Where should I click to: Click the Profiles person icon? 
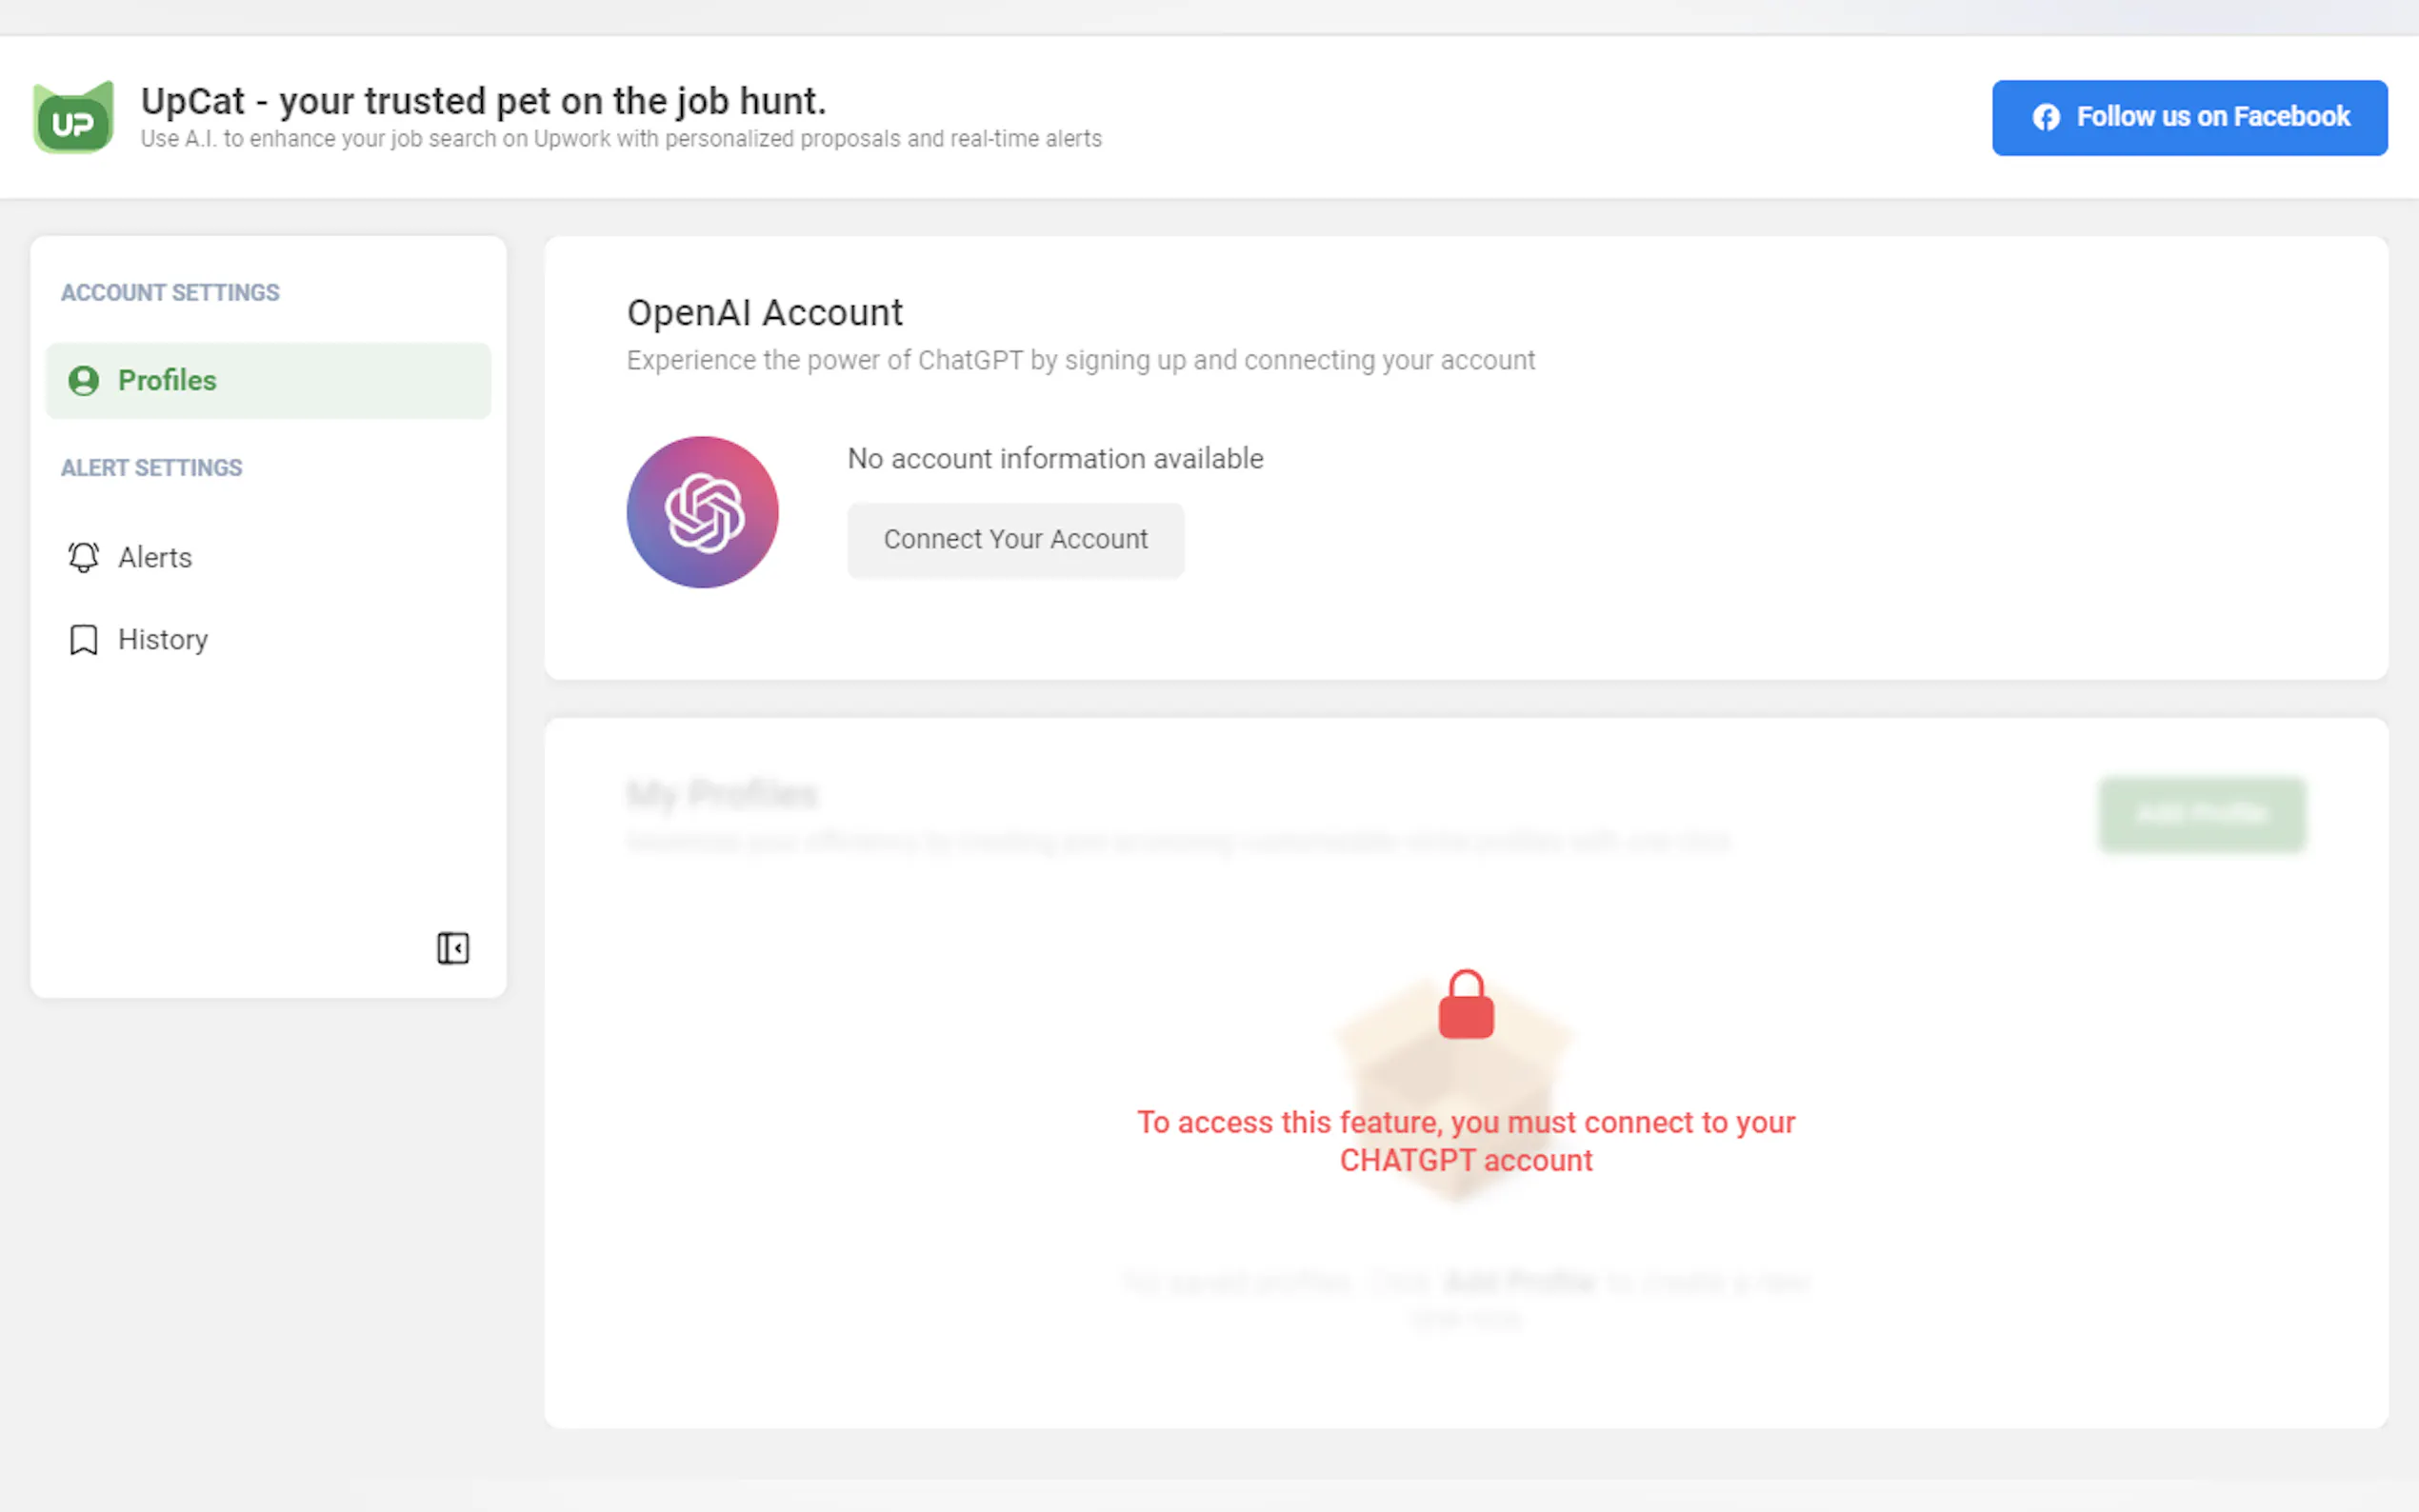(x=84, y=381)
